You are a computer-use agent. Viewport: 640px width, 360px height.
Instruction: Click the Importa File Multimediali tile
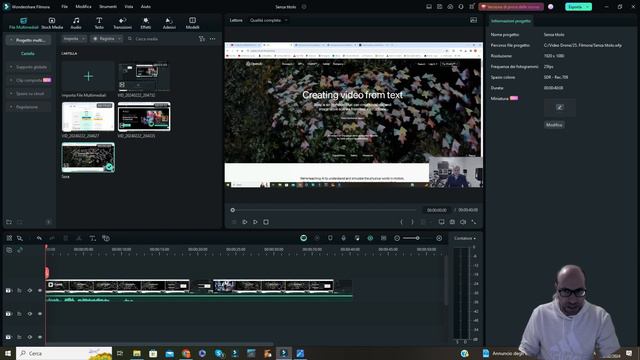(88, 76)
